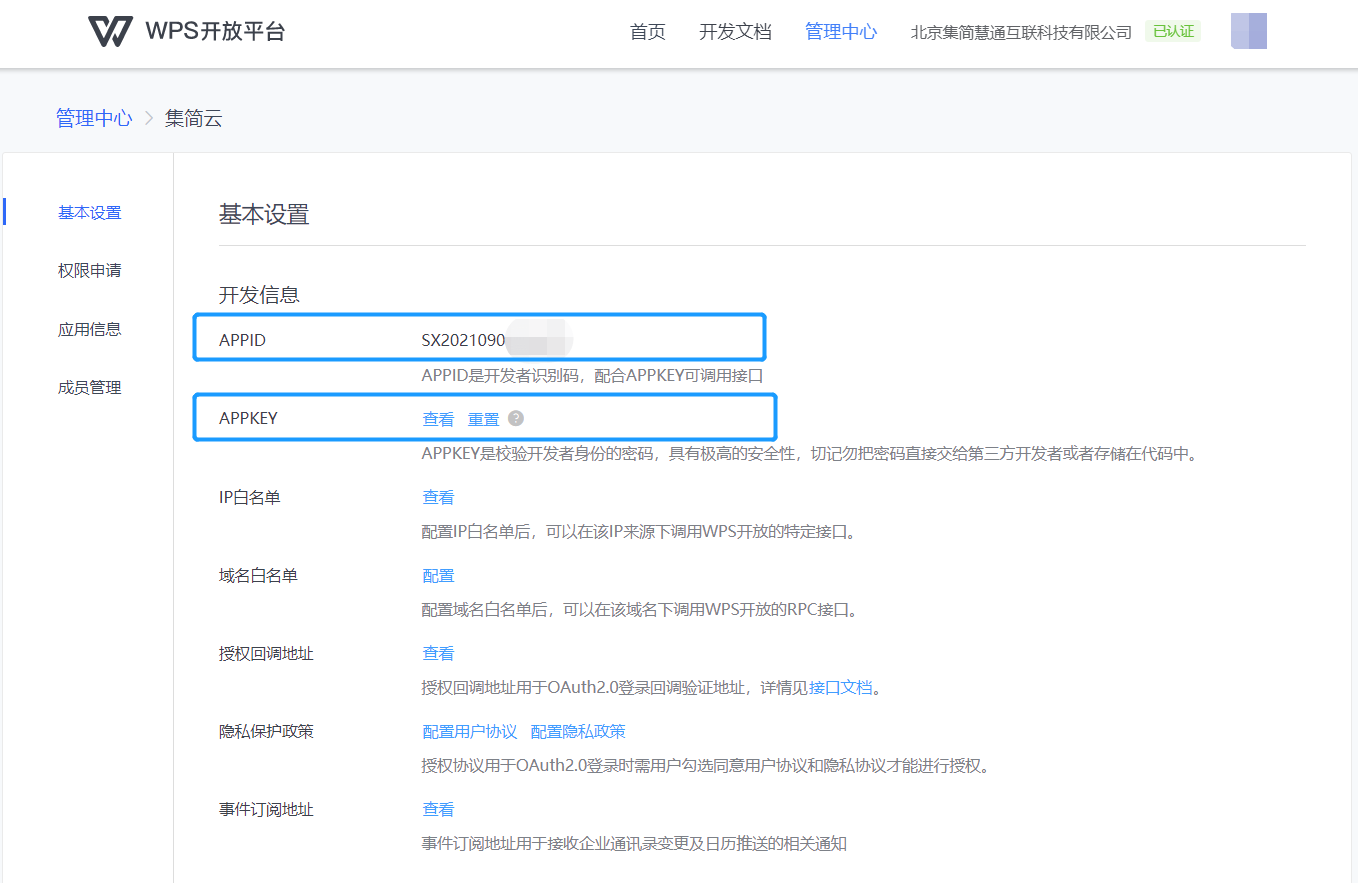The image size is (1358, 883).
Task: Switch to the 应用信息 sidebar section
Action: pos(89,328)
